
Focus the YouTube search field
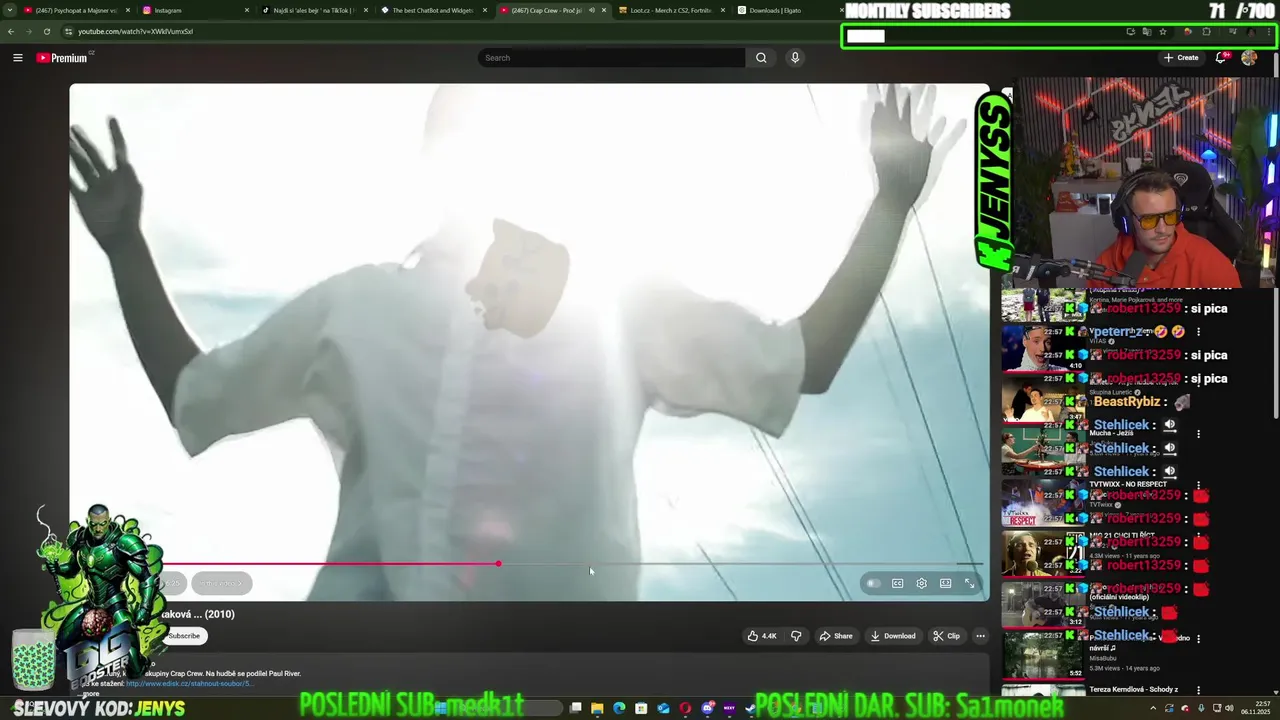pos(611,58)
